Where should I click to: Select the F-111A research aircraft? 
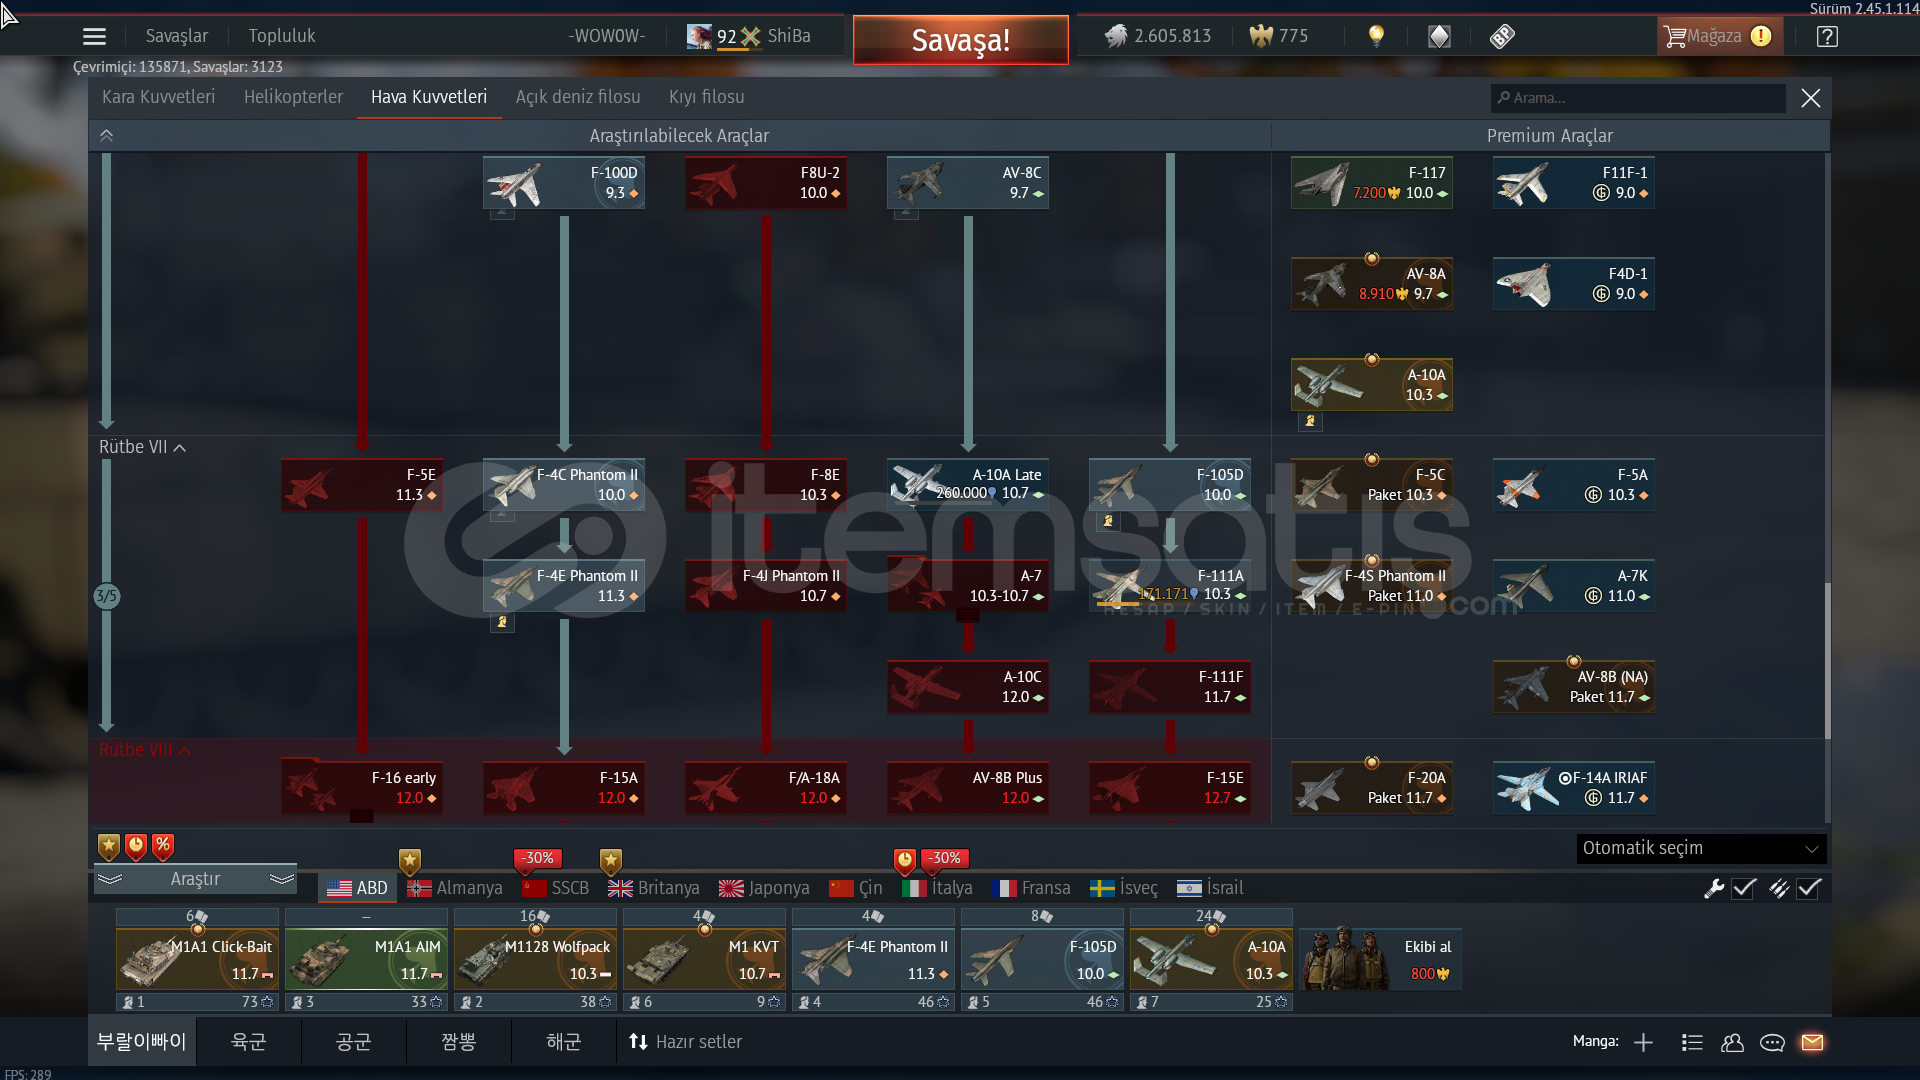pyautogui.click(x=1169, y=586)
